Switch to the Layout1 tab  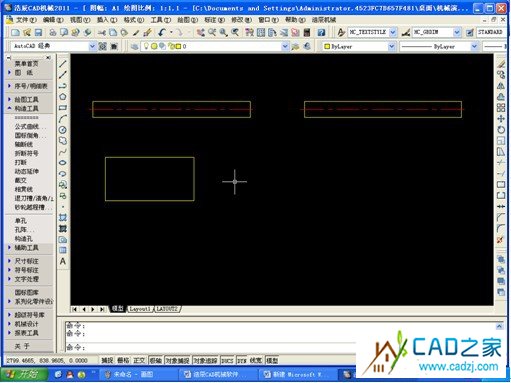(140, 309)
